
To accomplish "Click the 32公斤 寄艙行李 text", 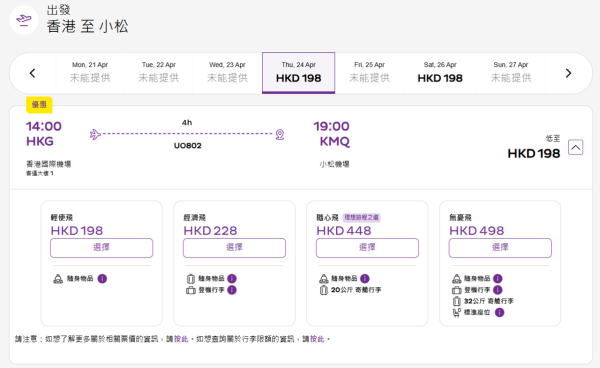I will [x=489, y=301].
